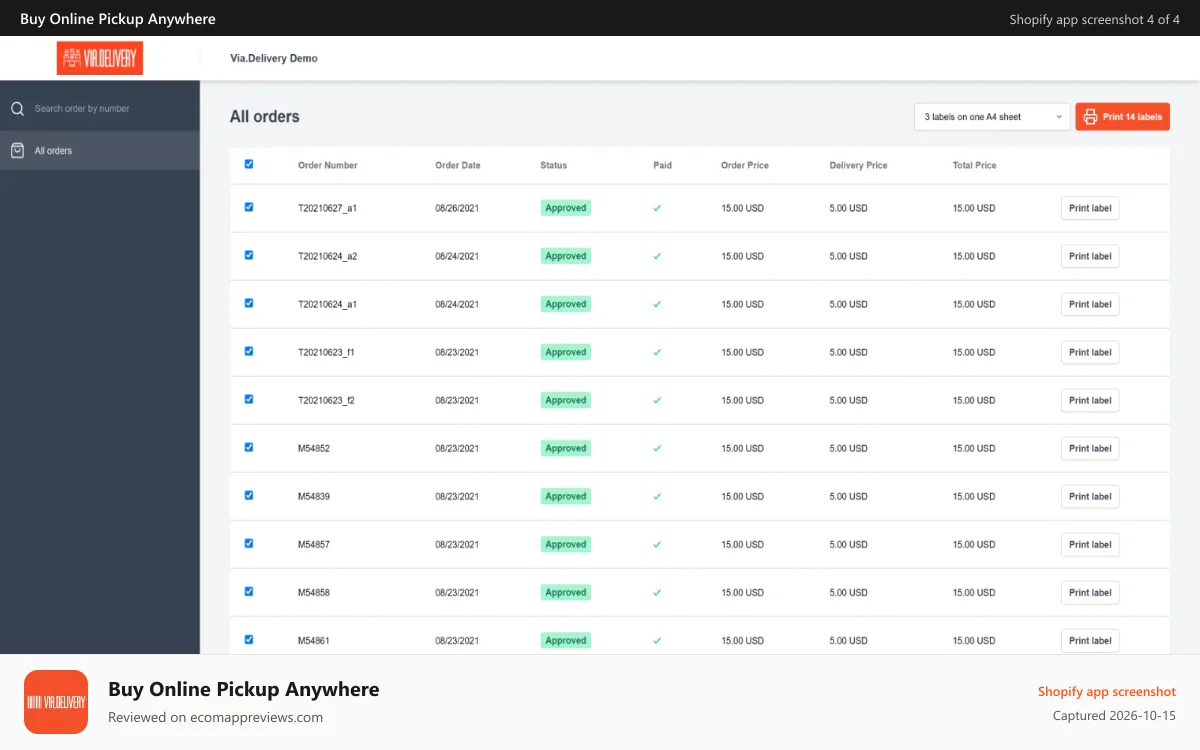Uncheck order T20210623_f1 checkbox
This screenshot has height=750, width=1200.
pos(249,351)
